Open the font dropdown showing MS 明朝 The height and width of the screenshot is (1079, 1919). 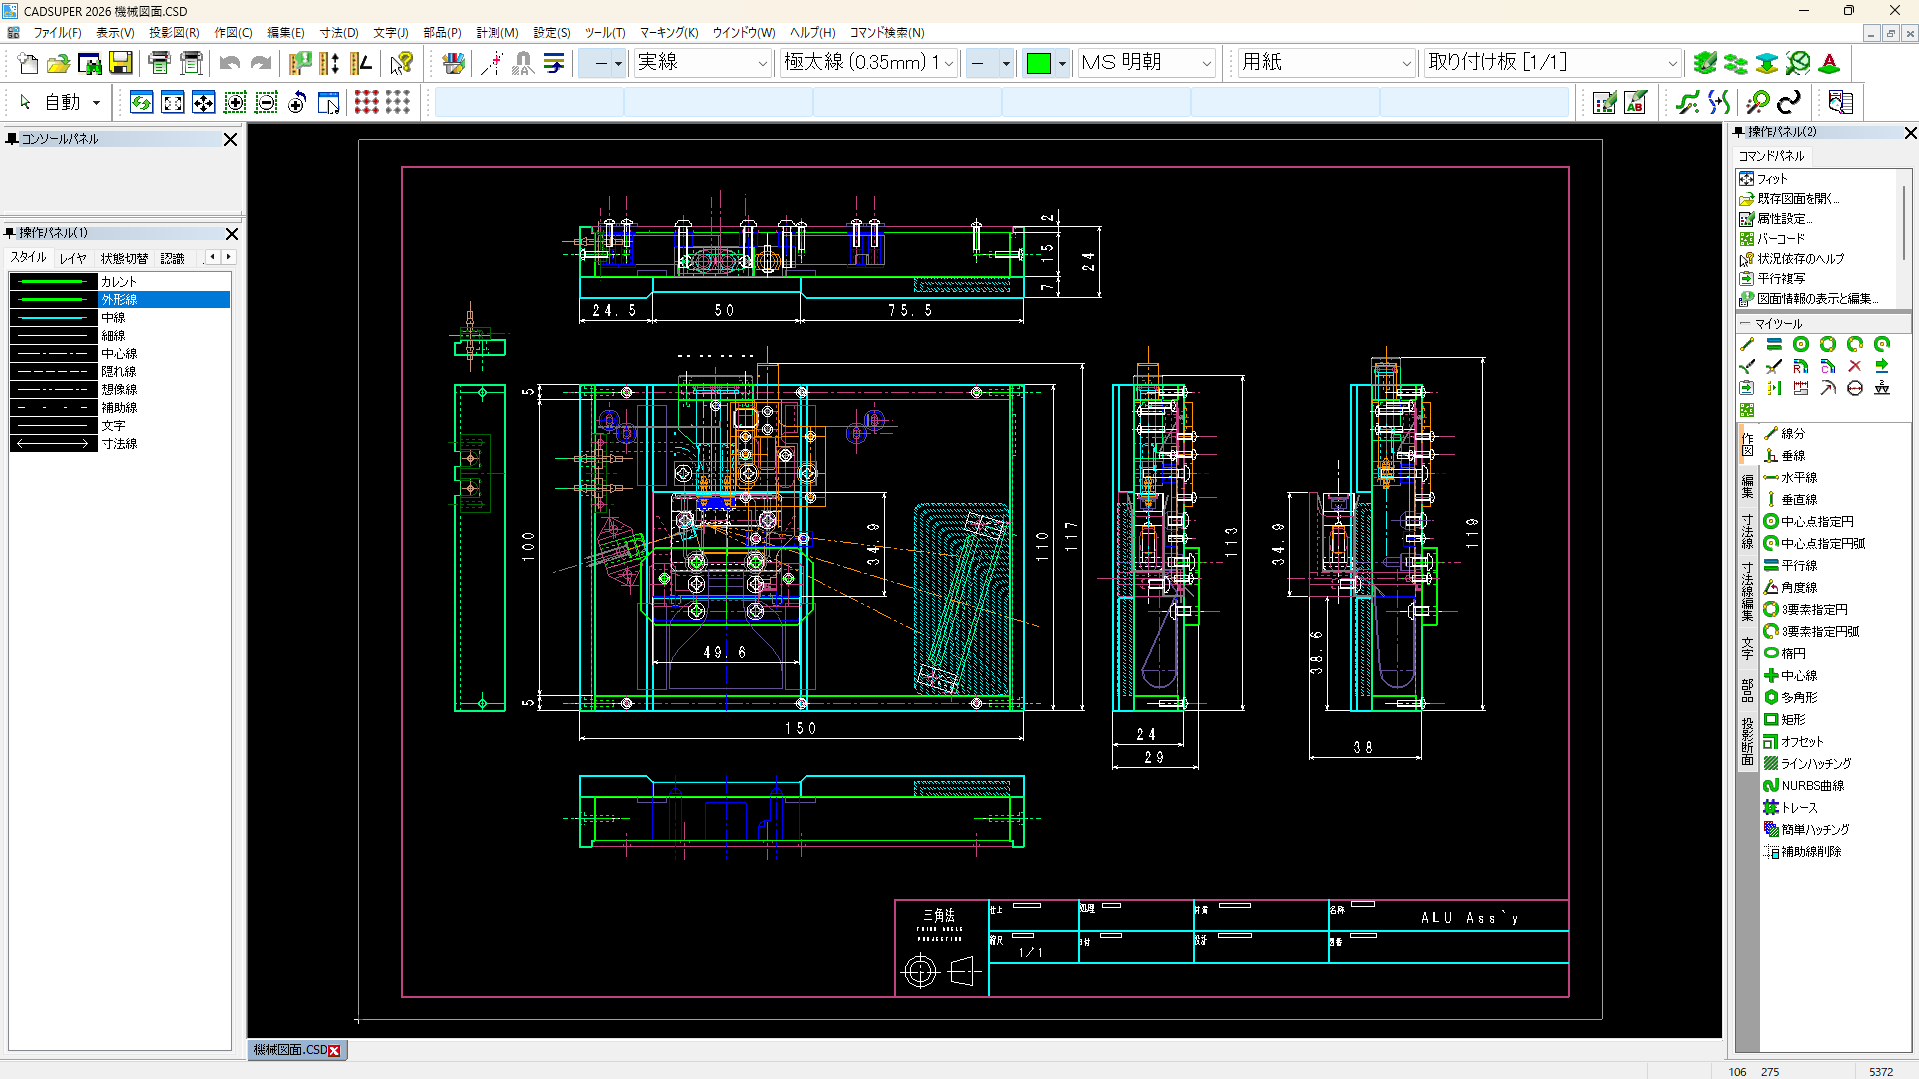tap(1147, 63)
